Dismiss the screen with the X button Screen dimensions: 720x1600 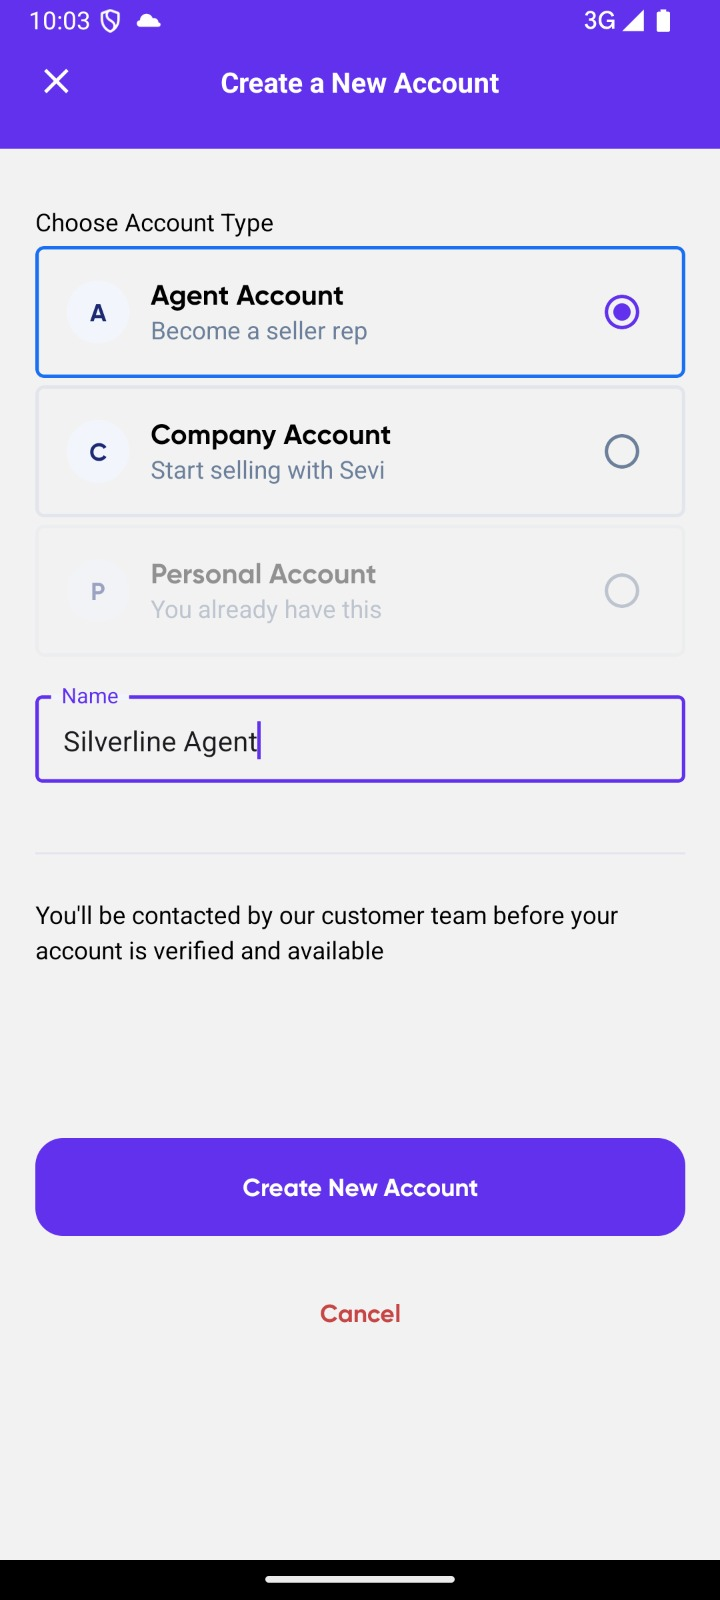point(56,82)
